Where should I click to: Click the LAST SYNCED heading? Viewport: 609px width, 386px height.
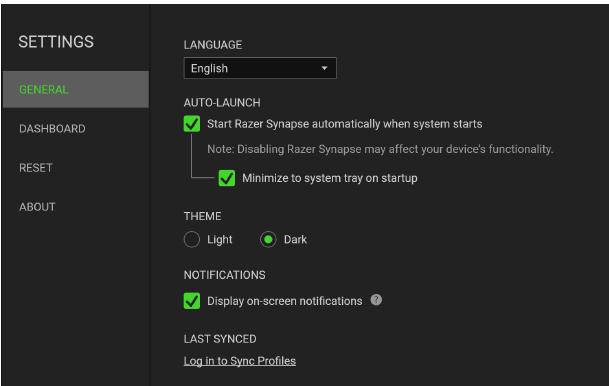tap(220, 339)
